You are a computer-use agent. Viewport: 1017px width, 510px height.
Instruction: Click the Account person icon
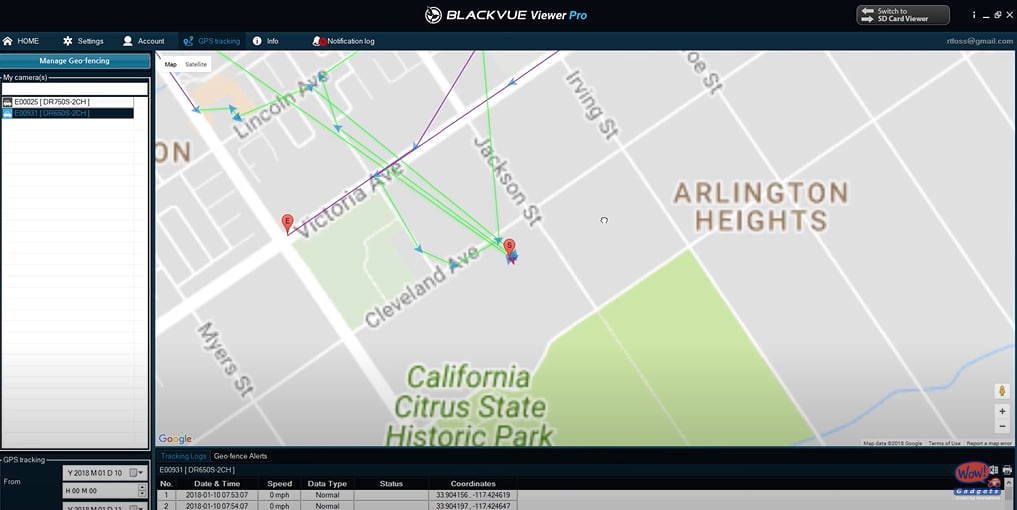pyautogui.click(x=128, y=41)
